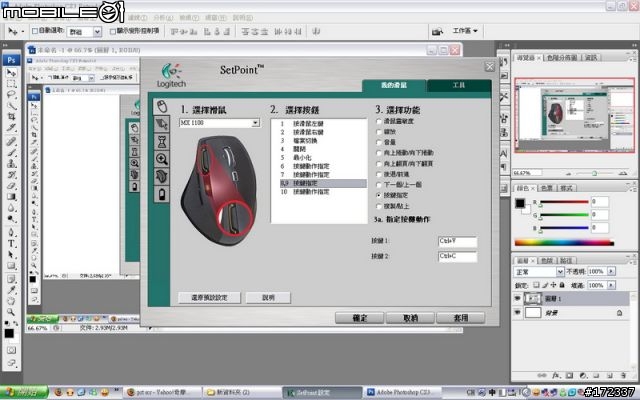640x400 pixels.
Task: Select the Hand tool
Action: click(x=11, y=301)
